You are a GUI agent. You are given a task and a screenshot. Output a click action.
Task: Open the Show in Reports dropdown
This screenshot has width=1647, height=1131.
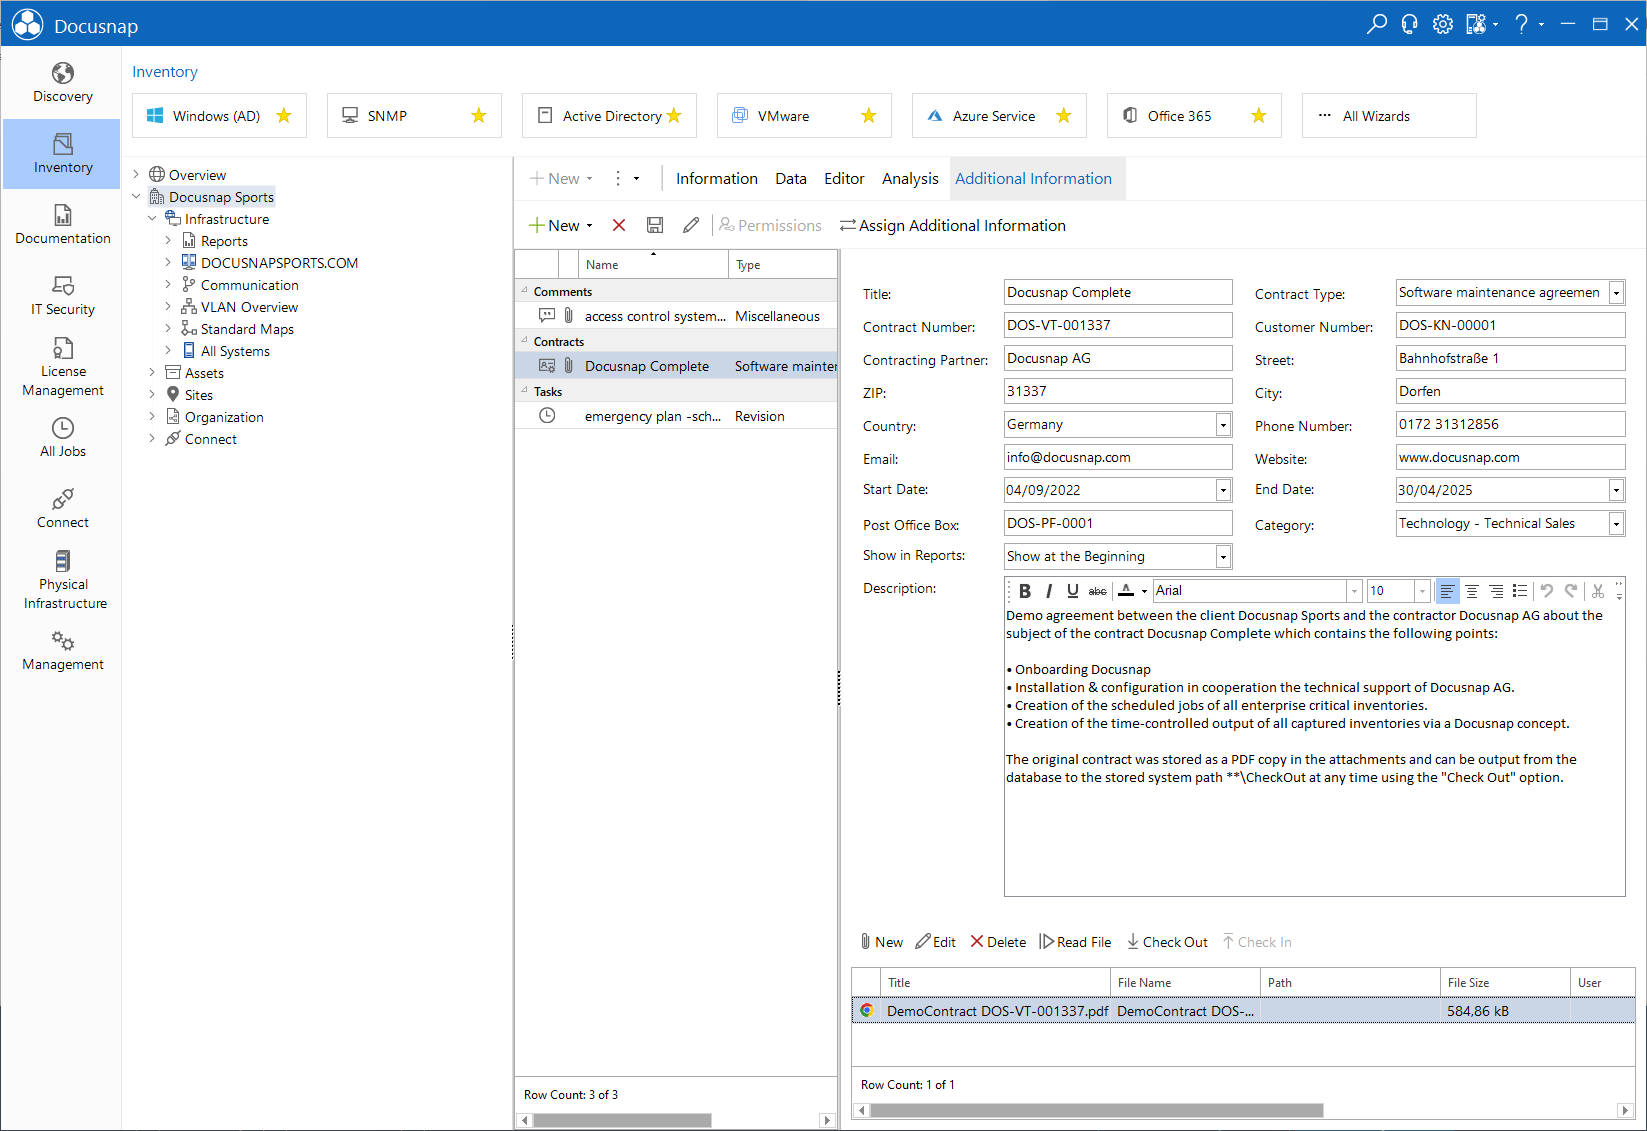click(1223, 557)
